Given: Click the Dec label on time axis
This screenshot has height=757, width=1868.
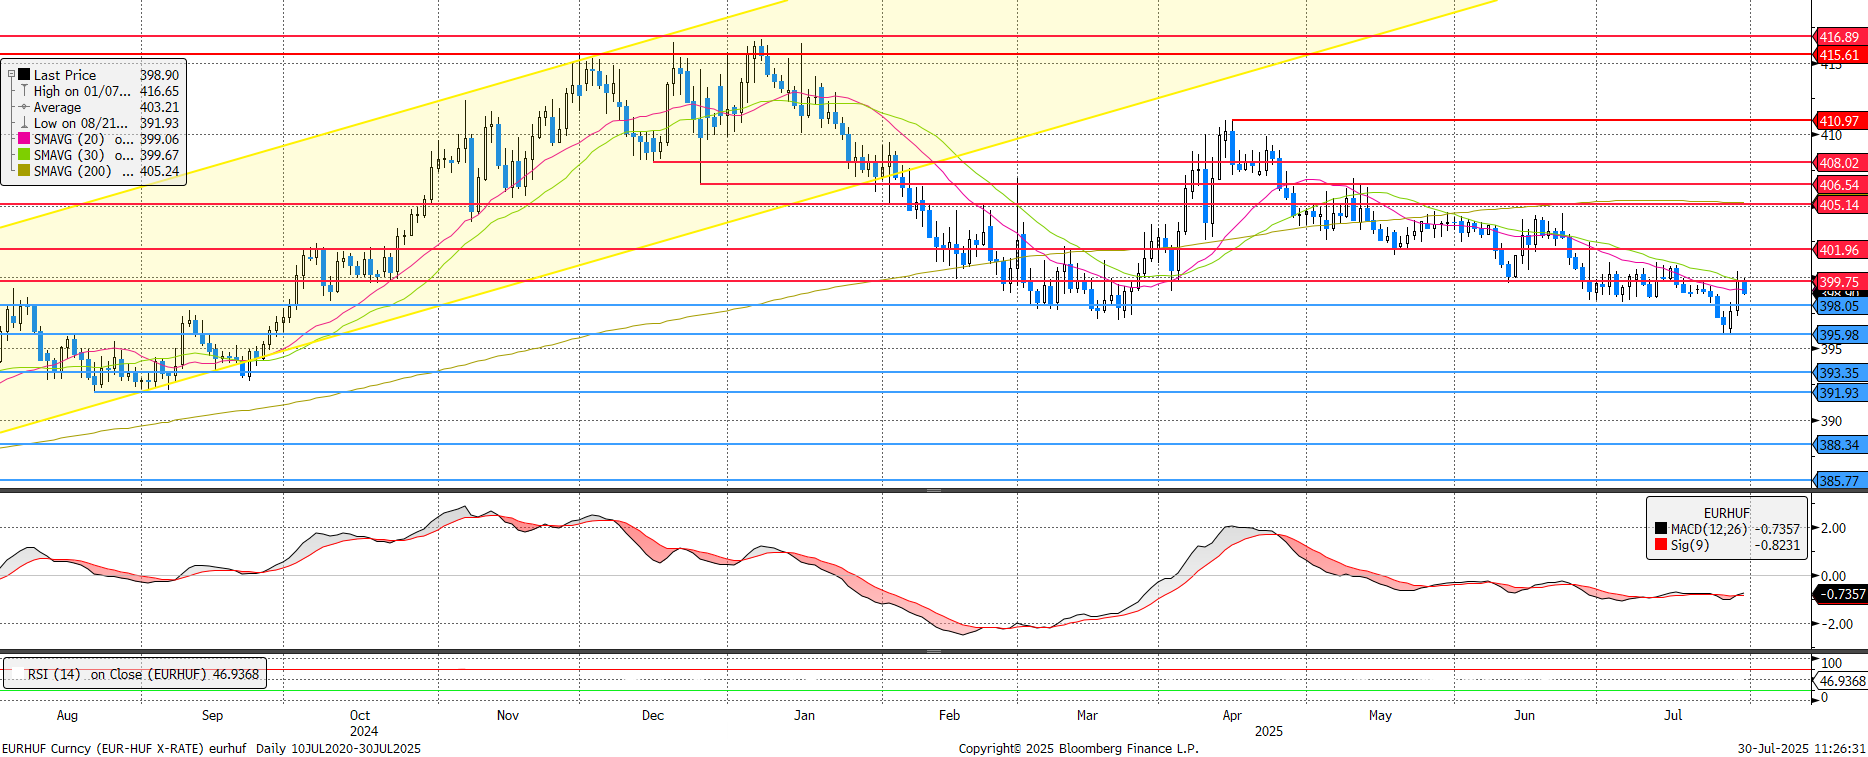Looking at the screenshot, I should (x=653, y=715).
